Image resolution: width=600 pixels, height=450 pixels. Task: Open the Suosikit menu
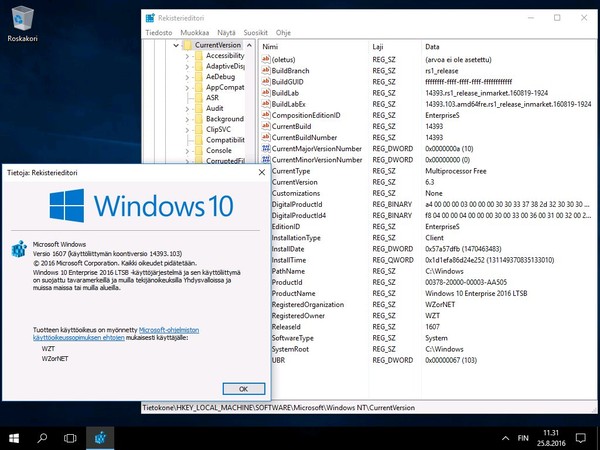(x=256, y=33)
